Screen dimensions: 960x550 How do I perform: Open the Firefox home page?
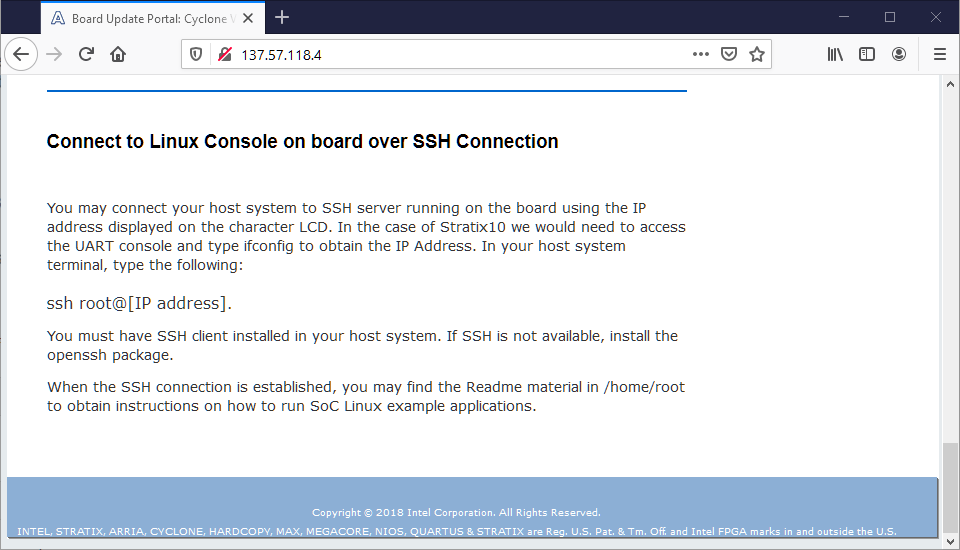click(x=118, y=54)
